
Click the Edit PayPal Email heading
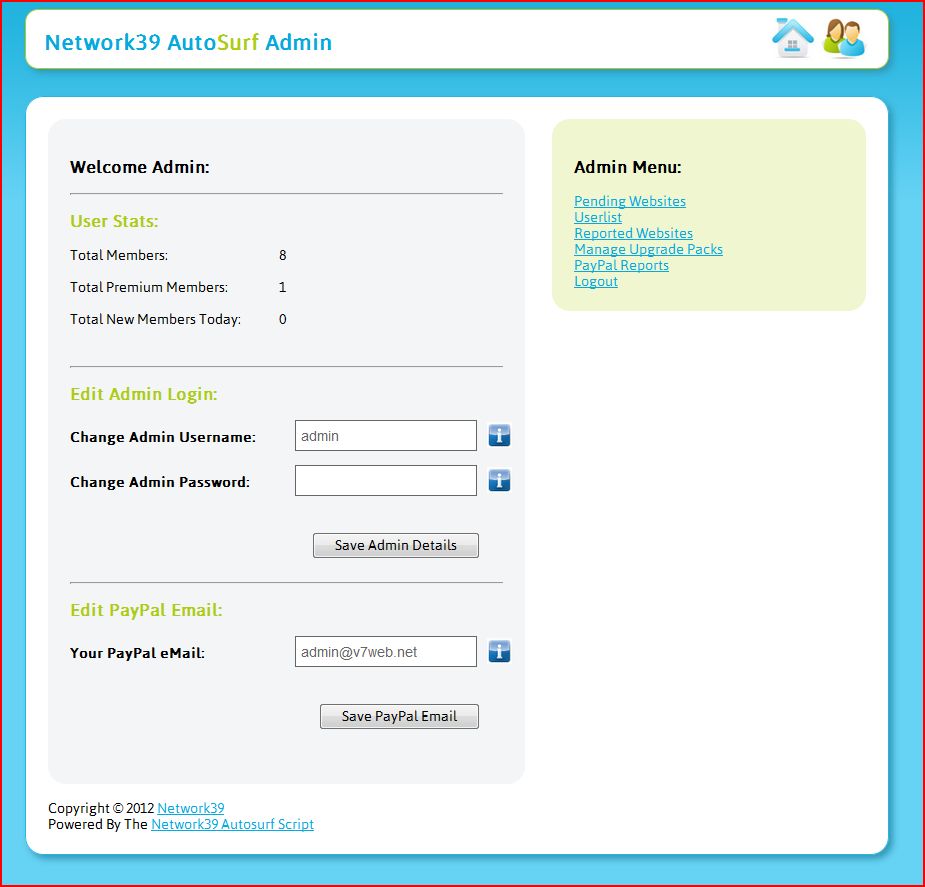coord(146,610)
